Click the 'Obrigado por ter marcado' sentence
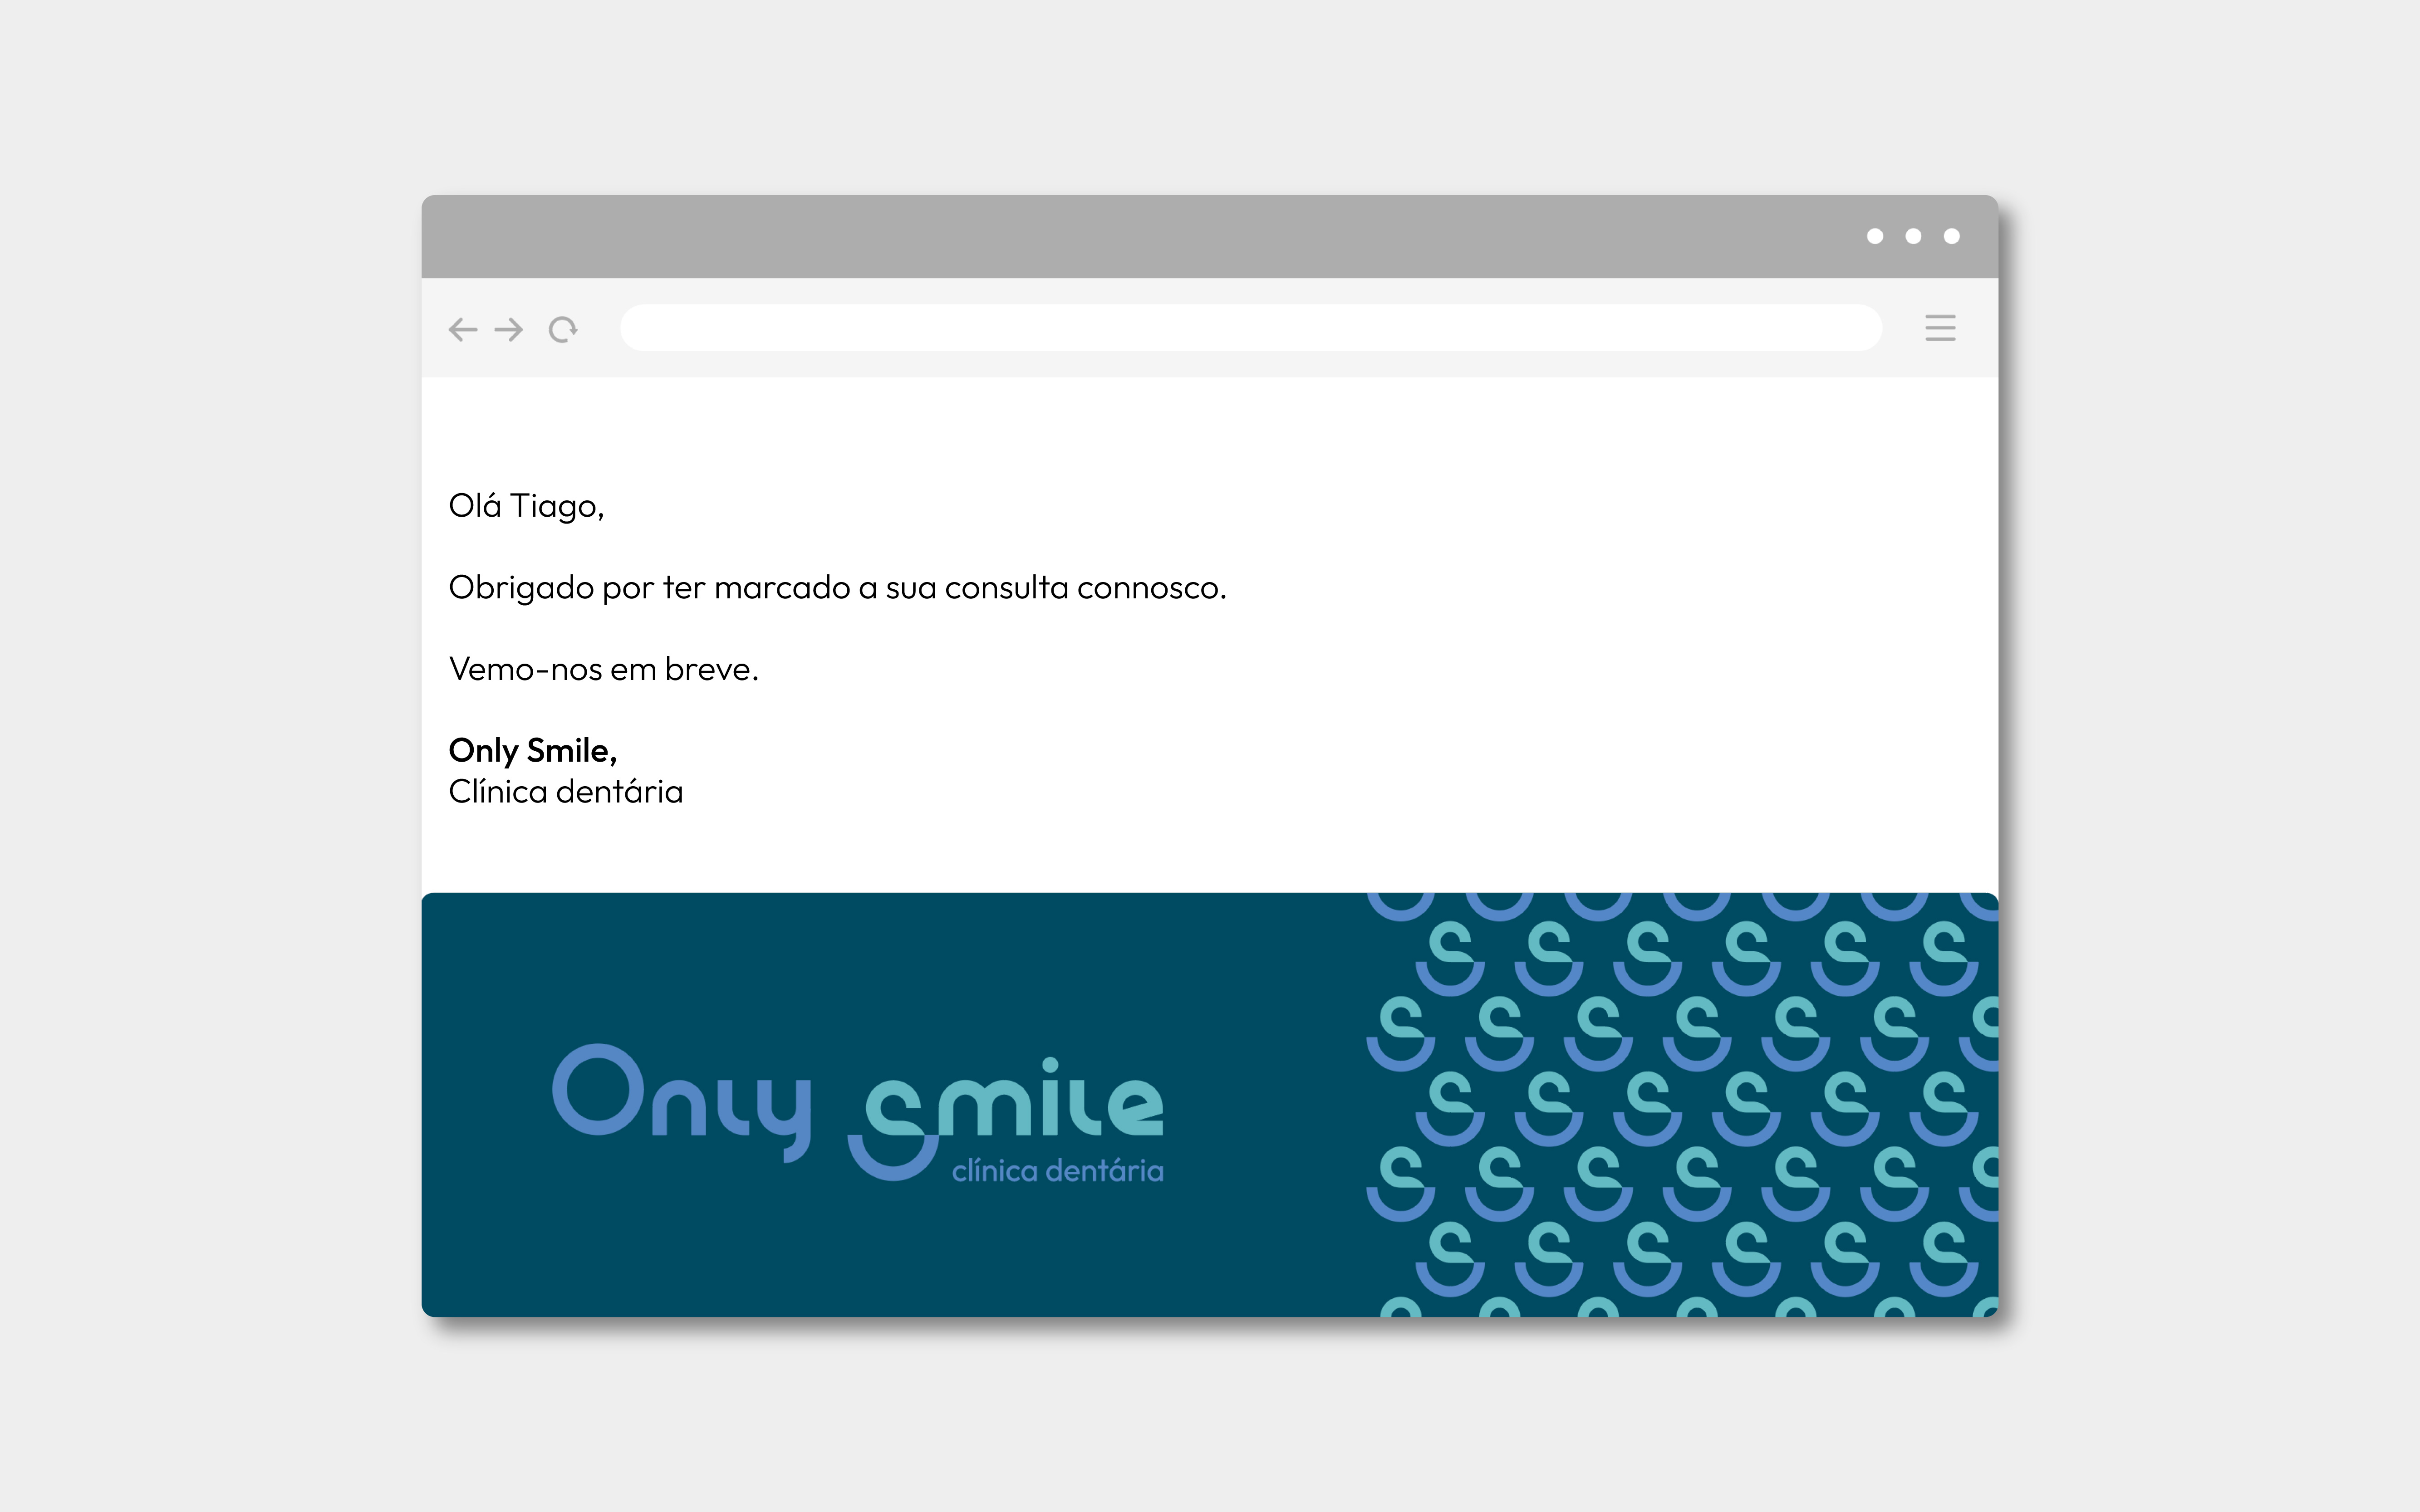 (x=837, y=587)
